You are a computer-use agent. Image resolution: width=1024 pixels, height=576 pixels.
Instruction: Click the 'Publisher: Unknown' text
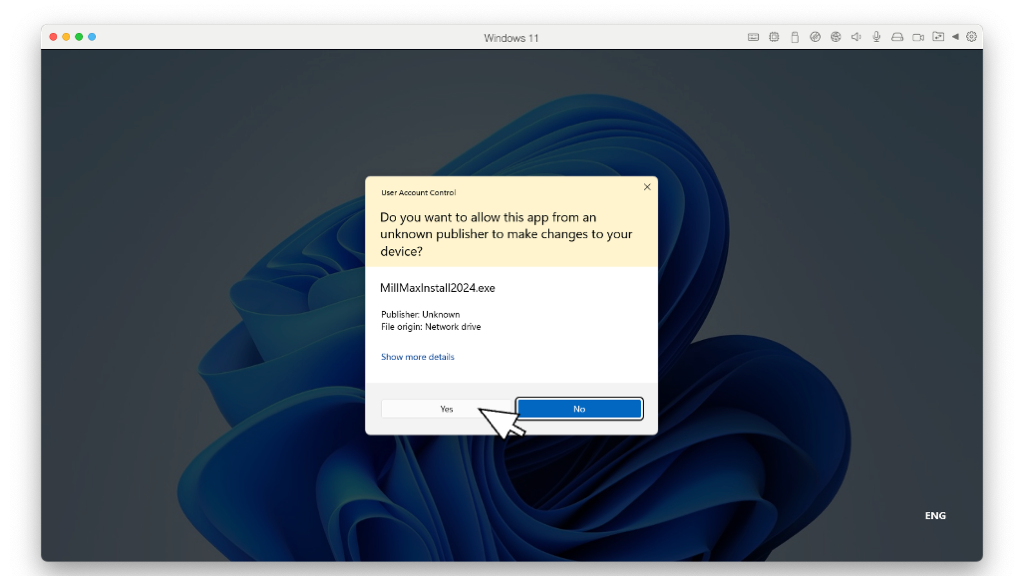[x=421, y=314]
